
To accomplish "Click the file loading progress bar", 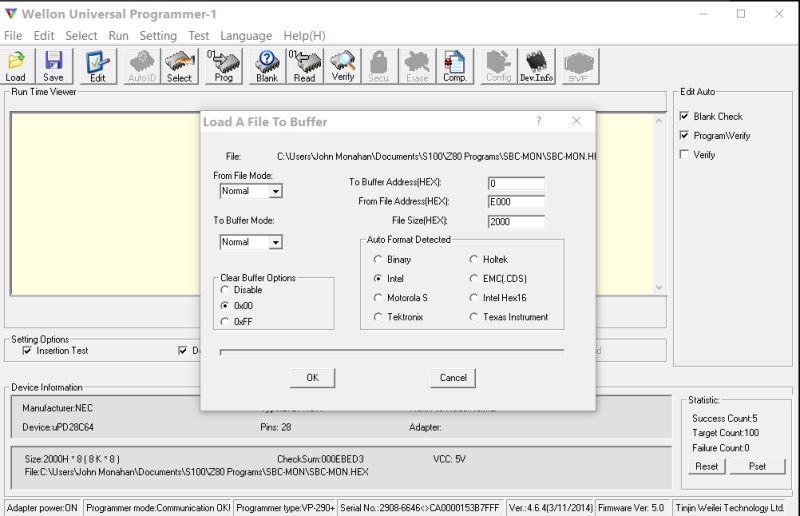I will coord(392,351).
